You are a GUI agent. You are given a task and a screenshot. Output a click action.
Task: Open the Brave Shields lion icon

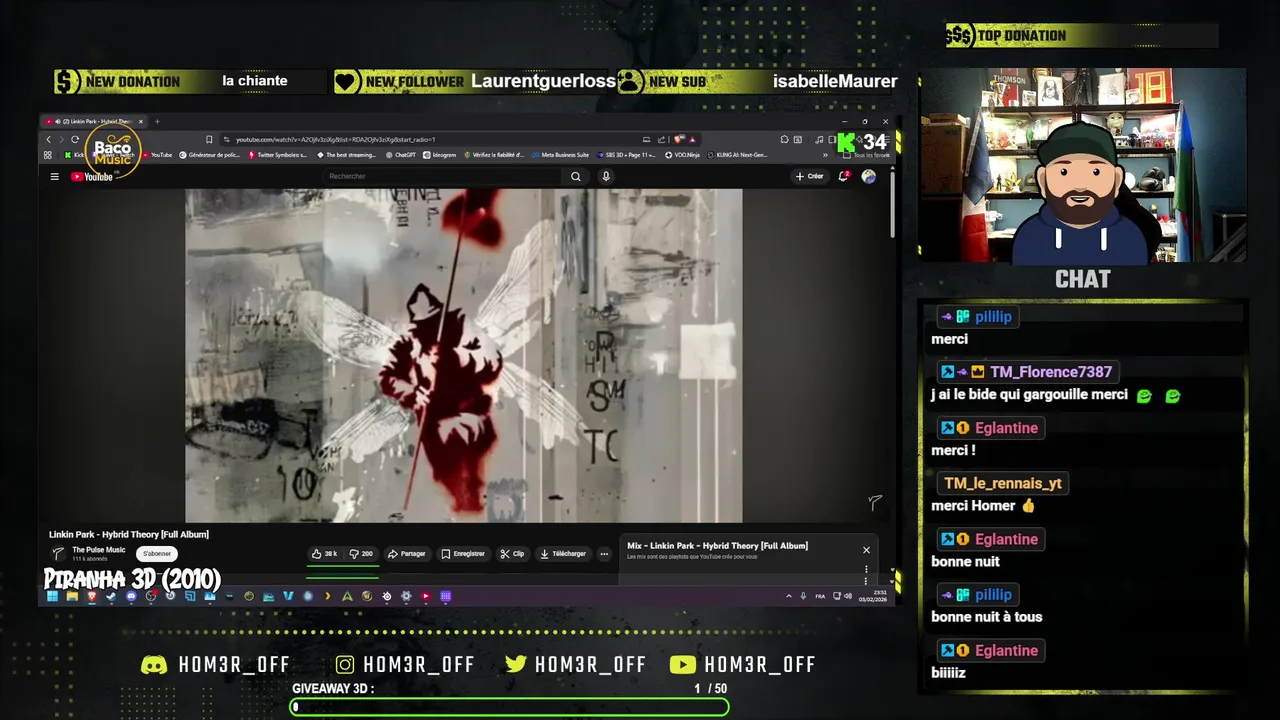pos(679,139)
